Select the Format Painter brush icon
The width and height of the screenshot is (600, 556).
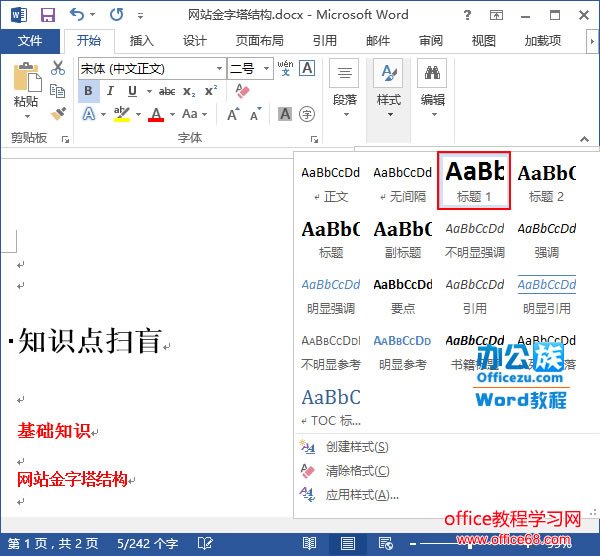(58, 113)
